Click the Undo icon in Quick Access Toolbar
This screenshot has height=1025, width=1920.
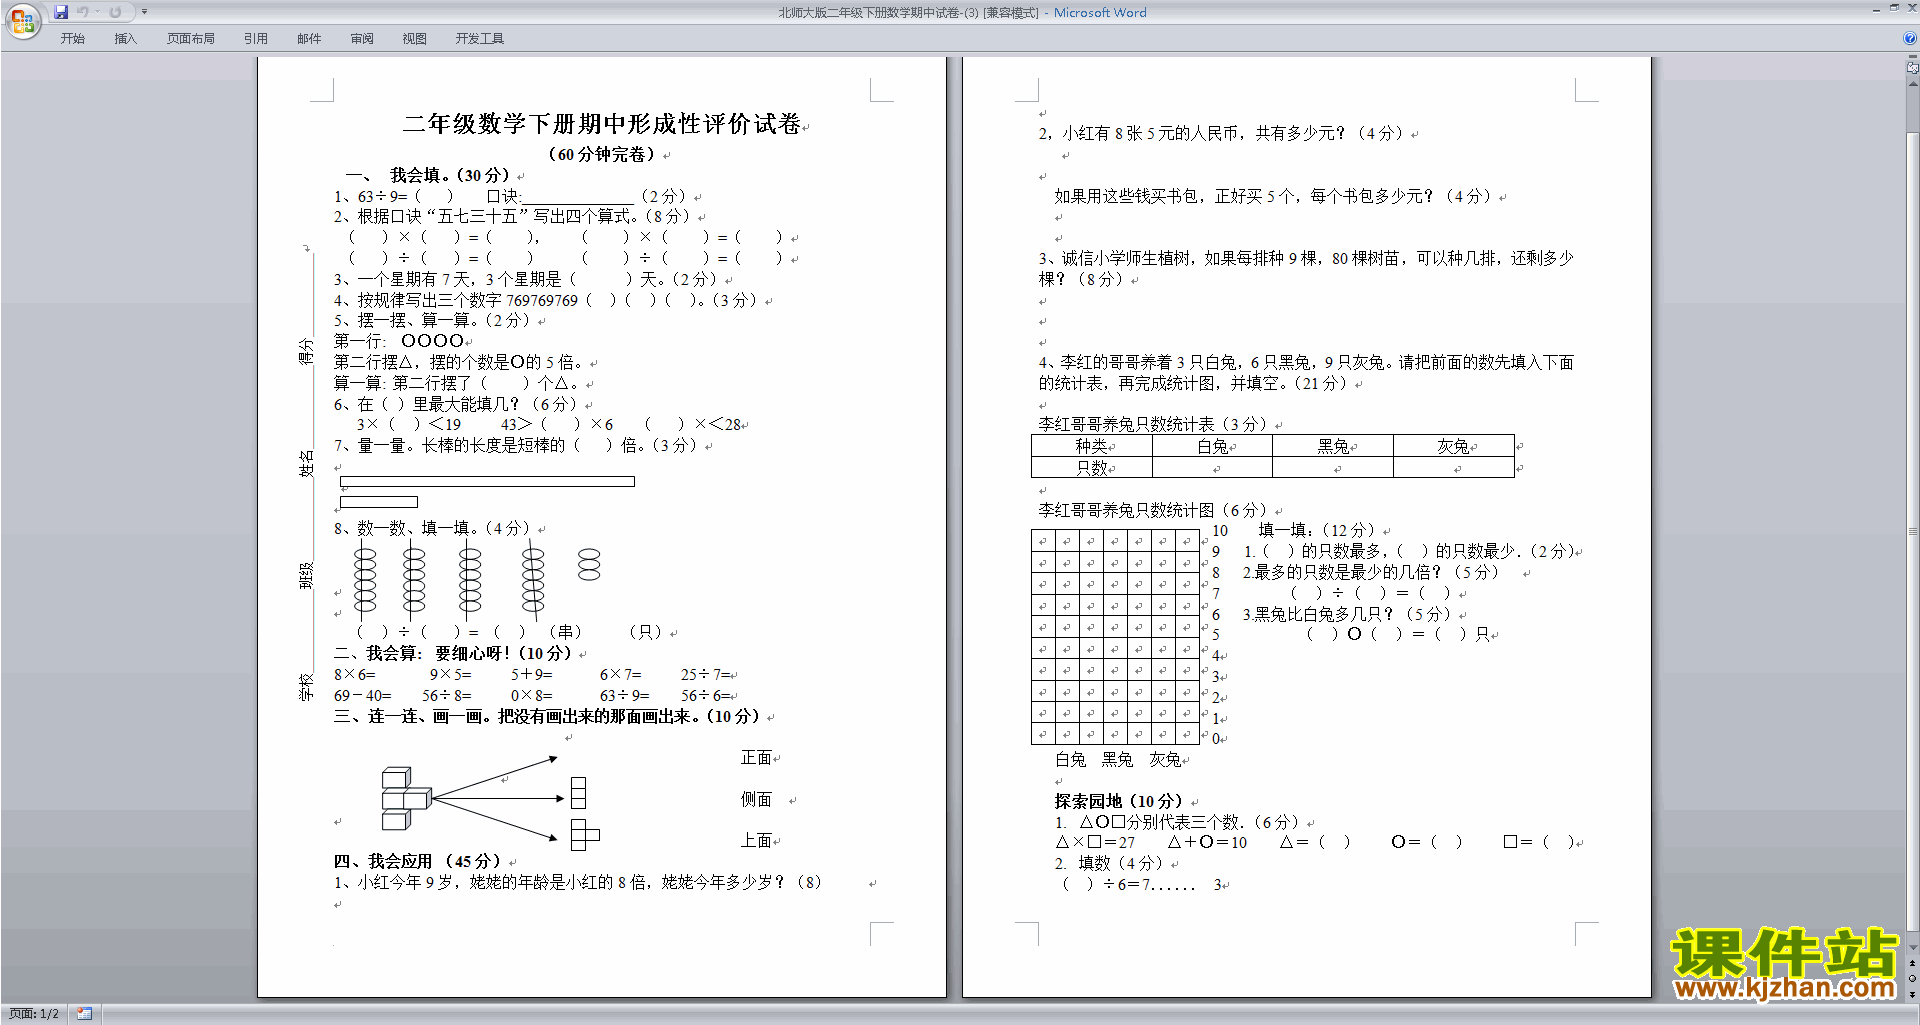(83, 12)
